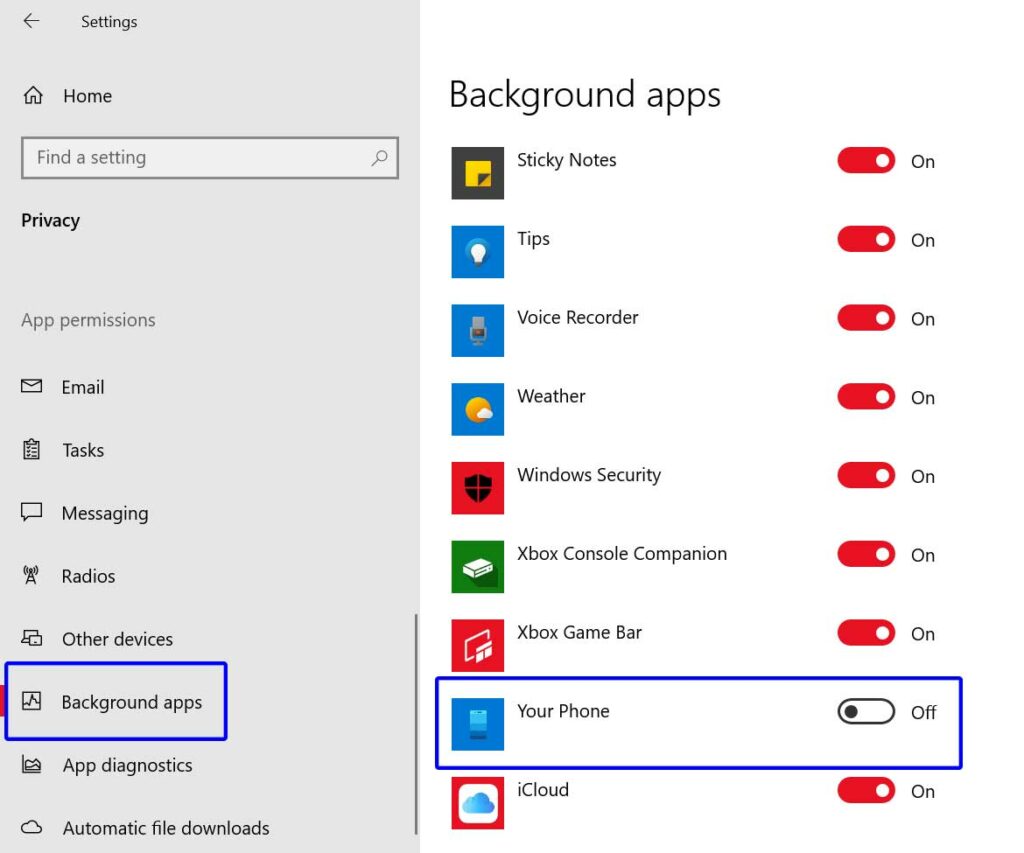Viewport: 1024px width, 853px height.
Task: Click the Background apps sidebar icon
Action: (31, 701)
